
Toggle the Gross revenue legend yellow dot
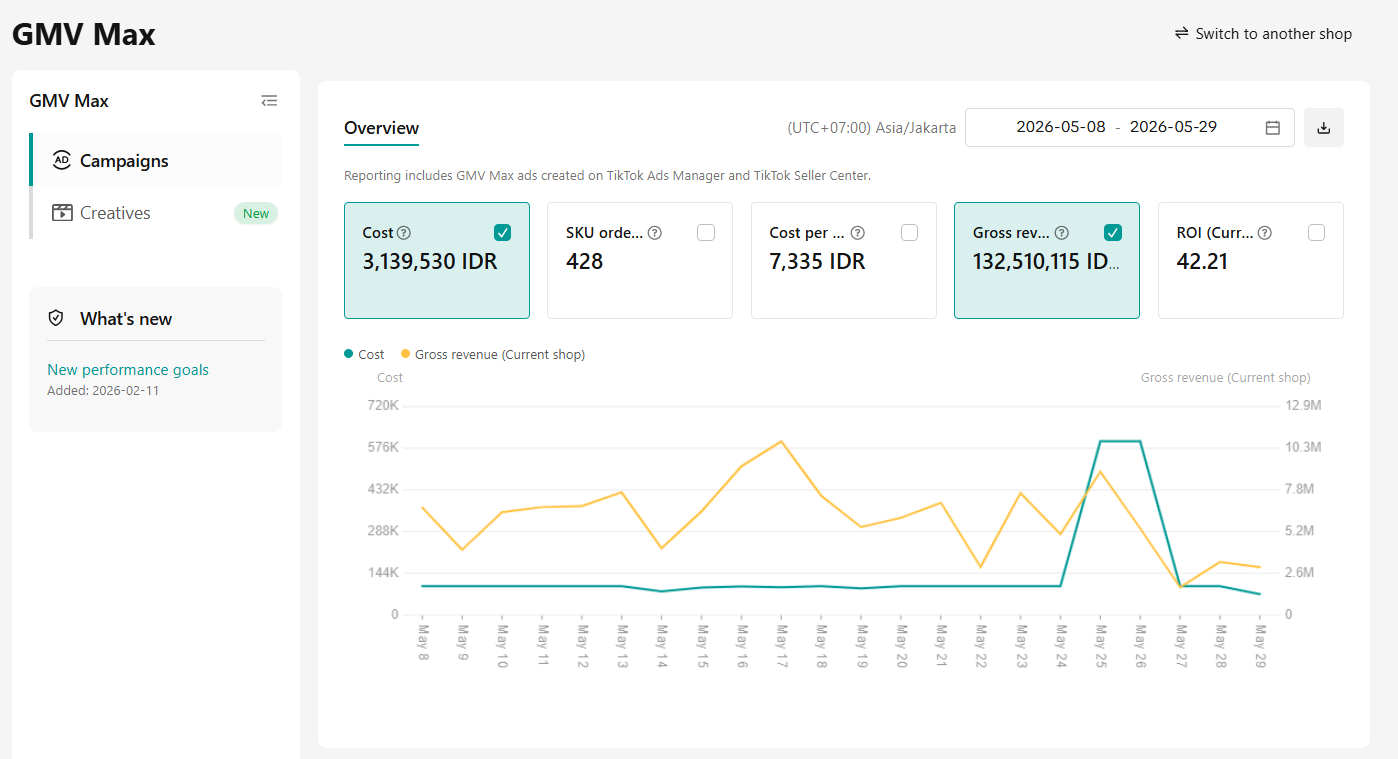coord(405,354)
